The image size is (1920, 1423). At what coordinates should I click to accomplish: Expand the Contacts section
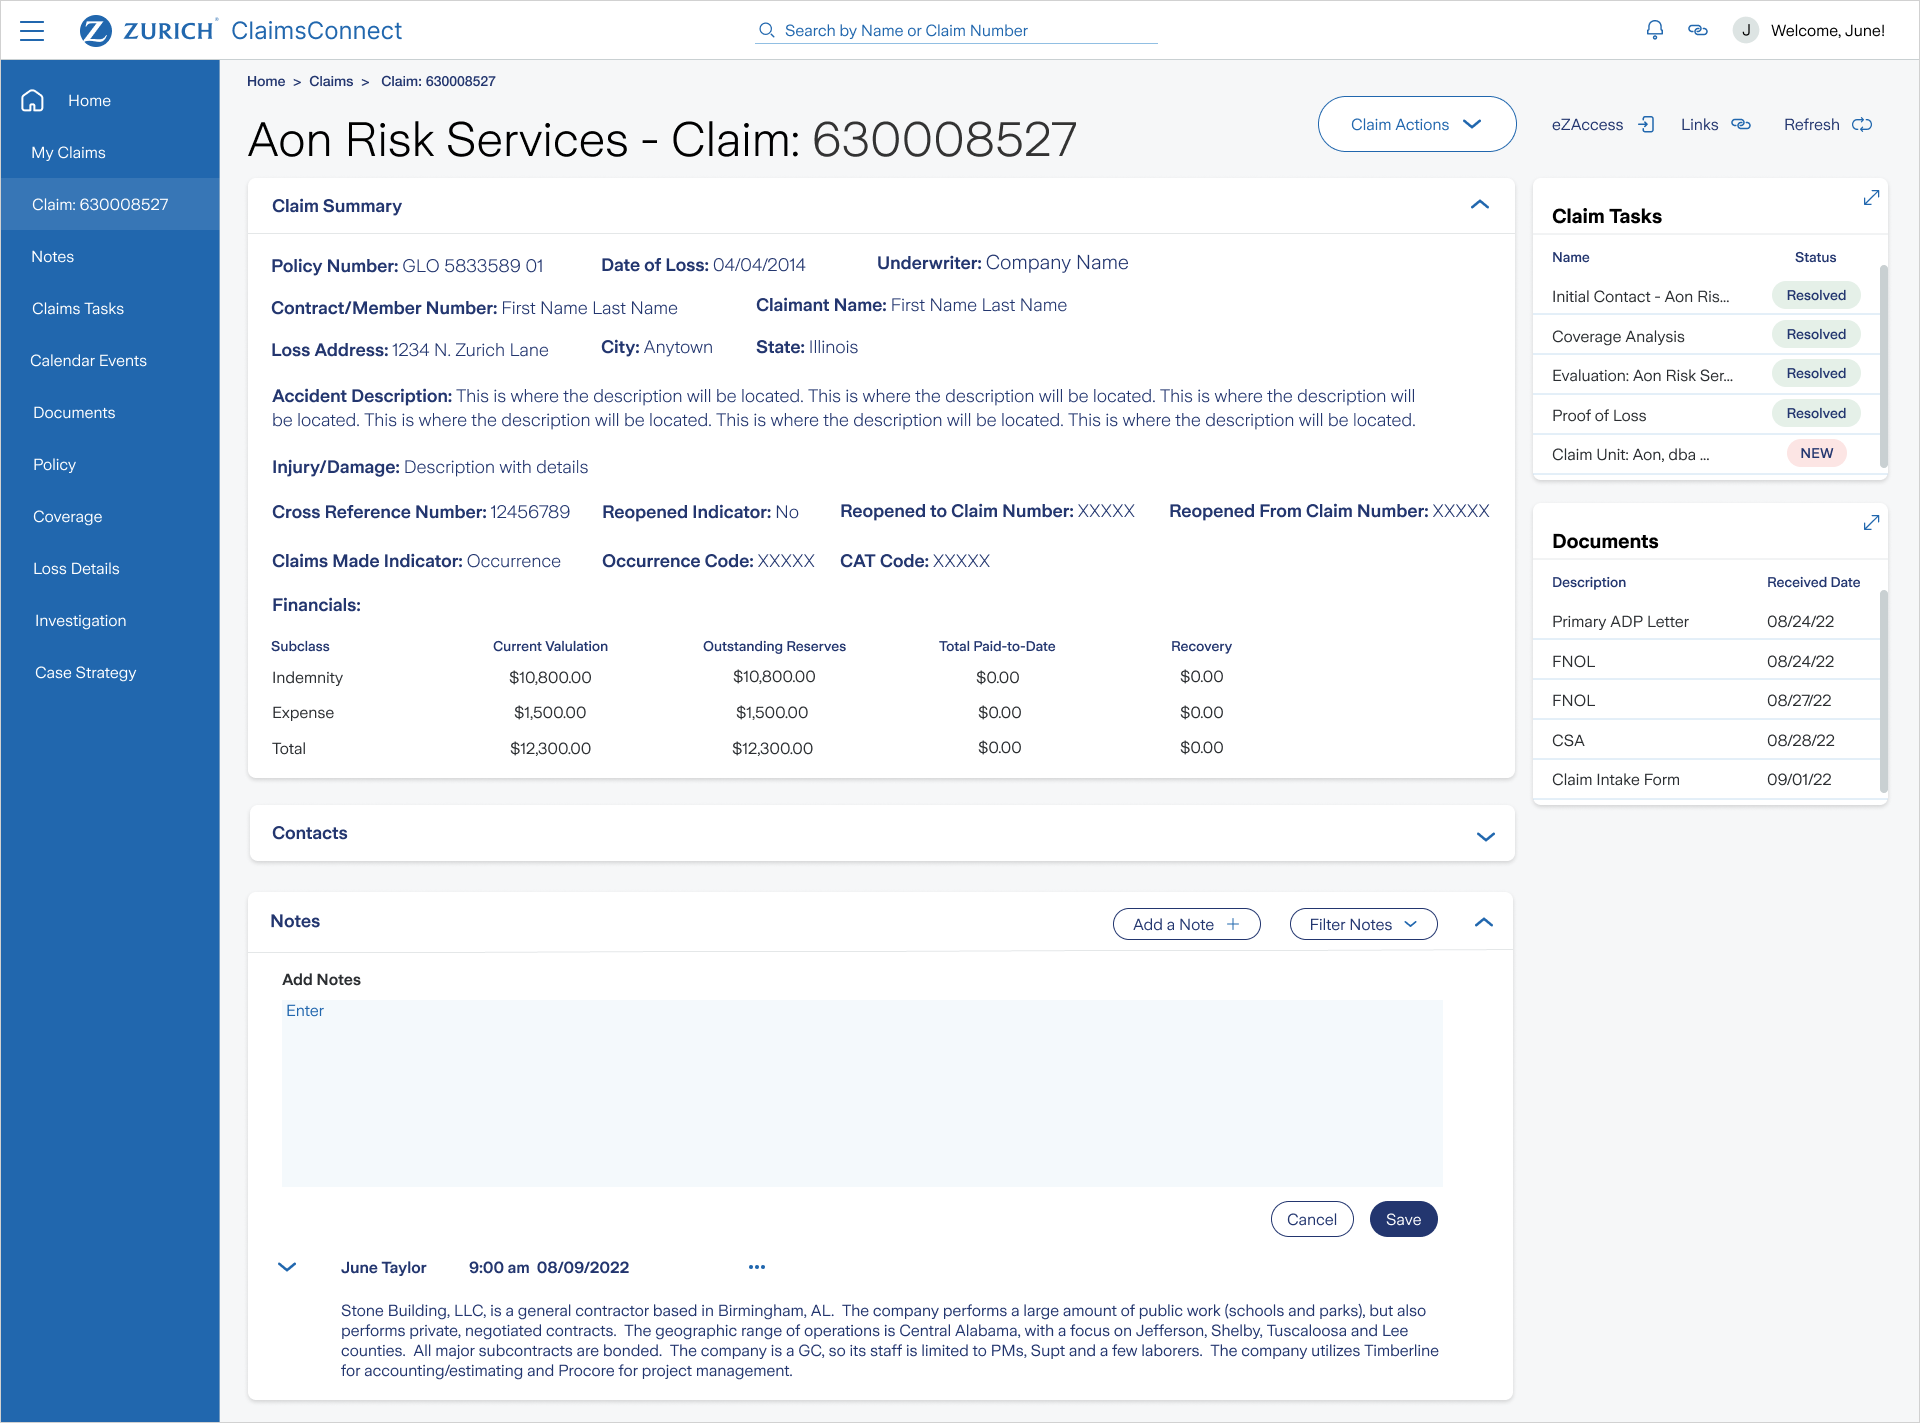(1485, 836)
